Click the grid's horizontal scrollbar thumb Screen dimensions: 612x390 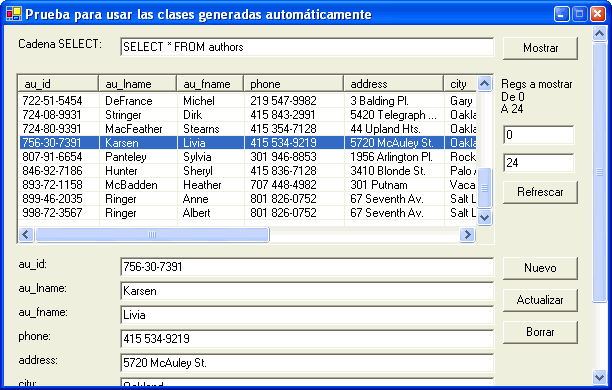(x=152, y=235)
